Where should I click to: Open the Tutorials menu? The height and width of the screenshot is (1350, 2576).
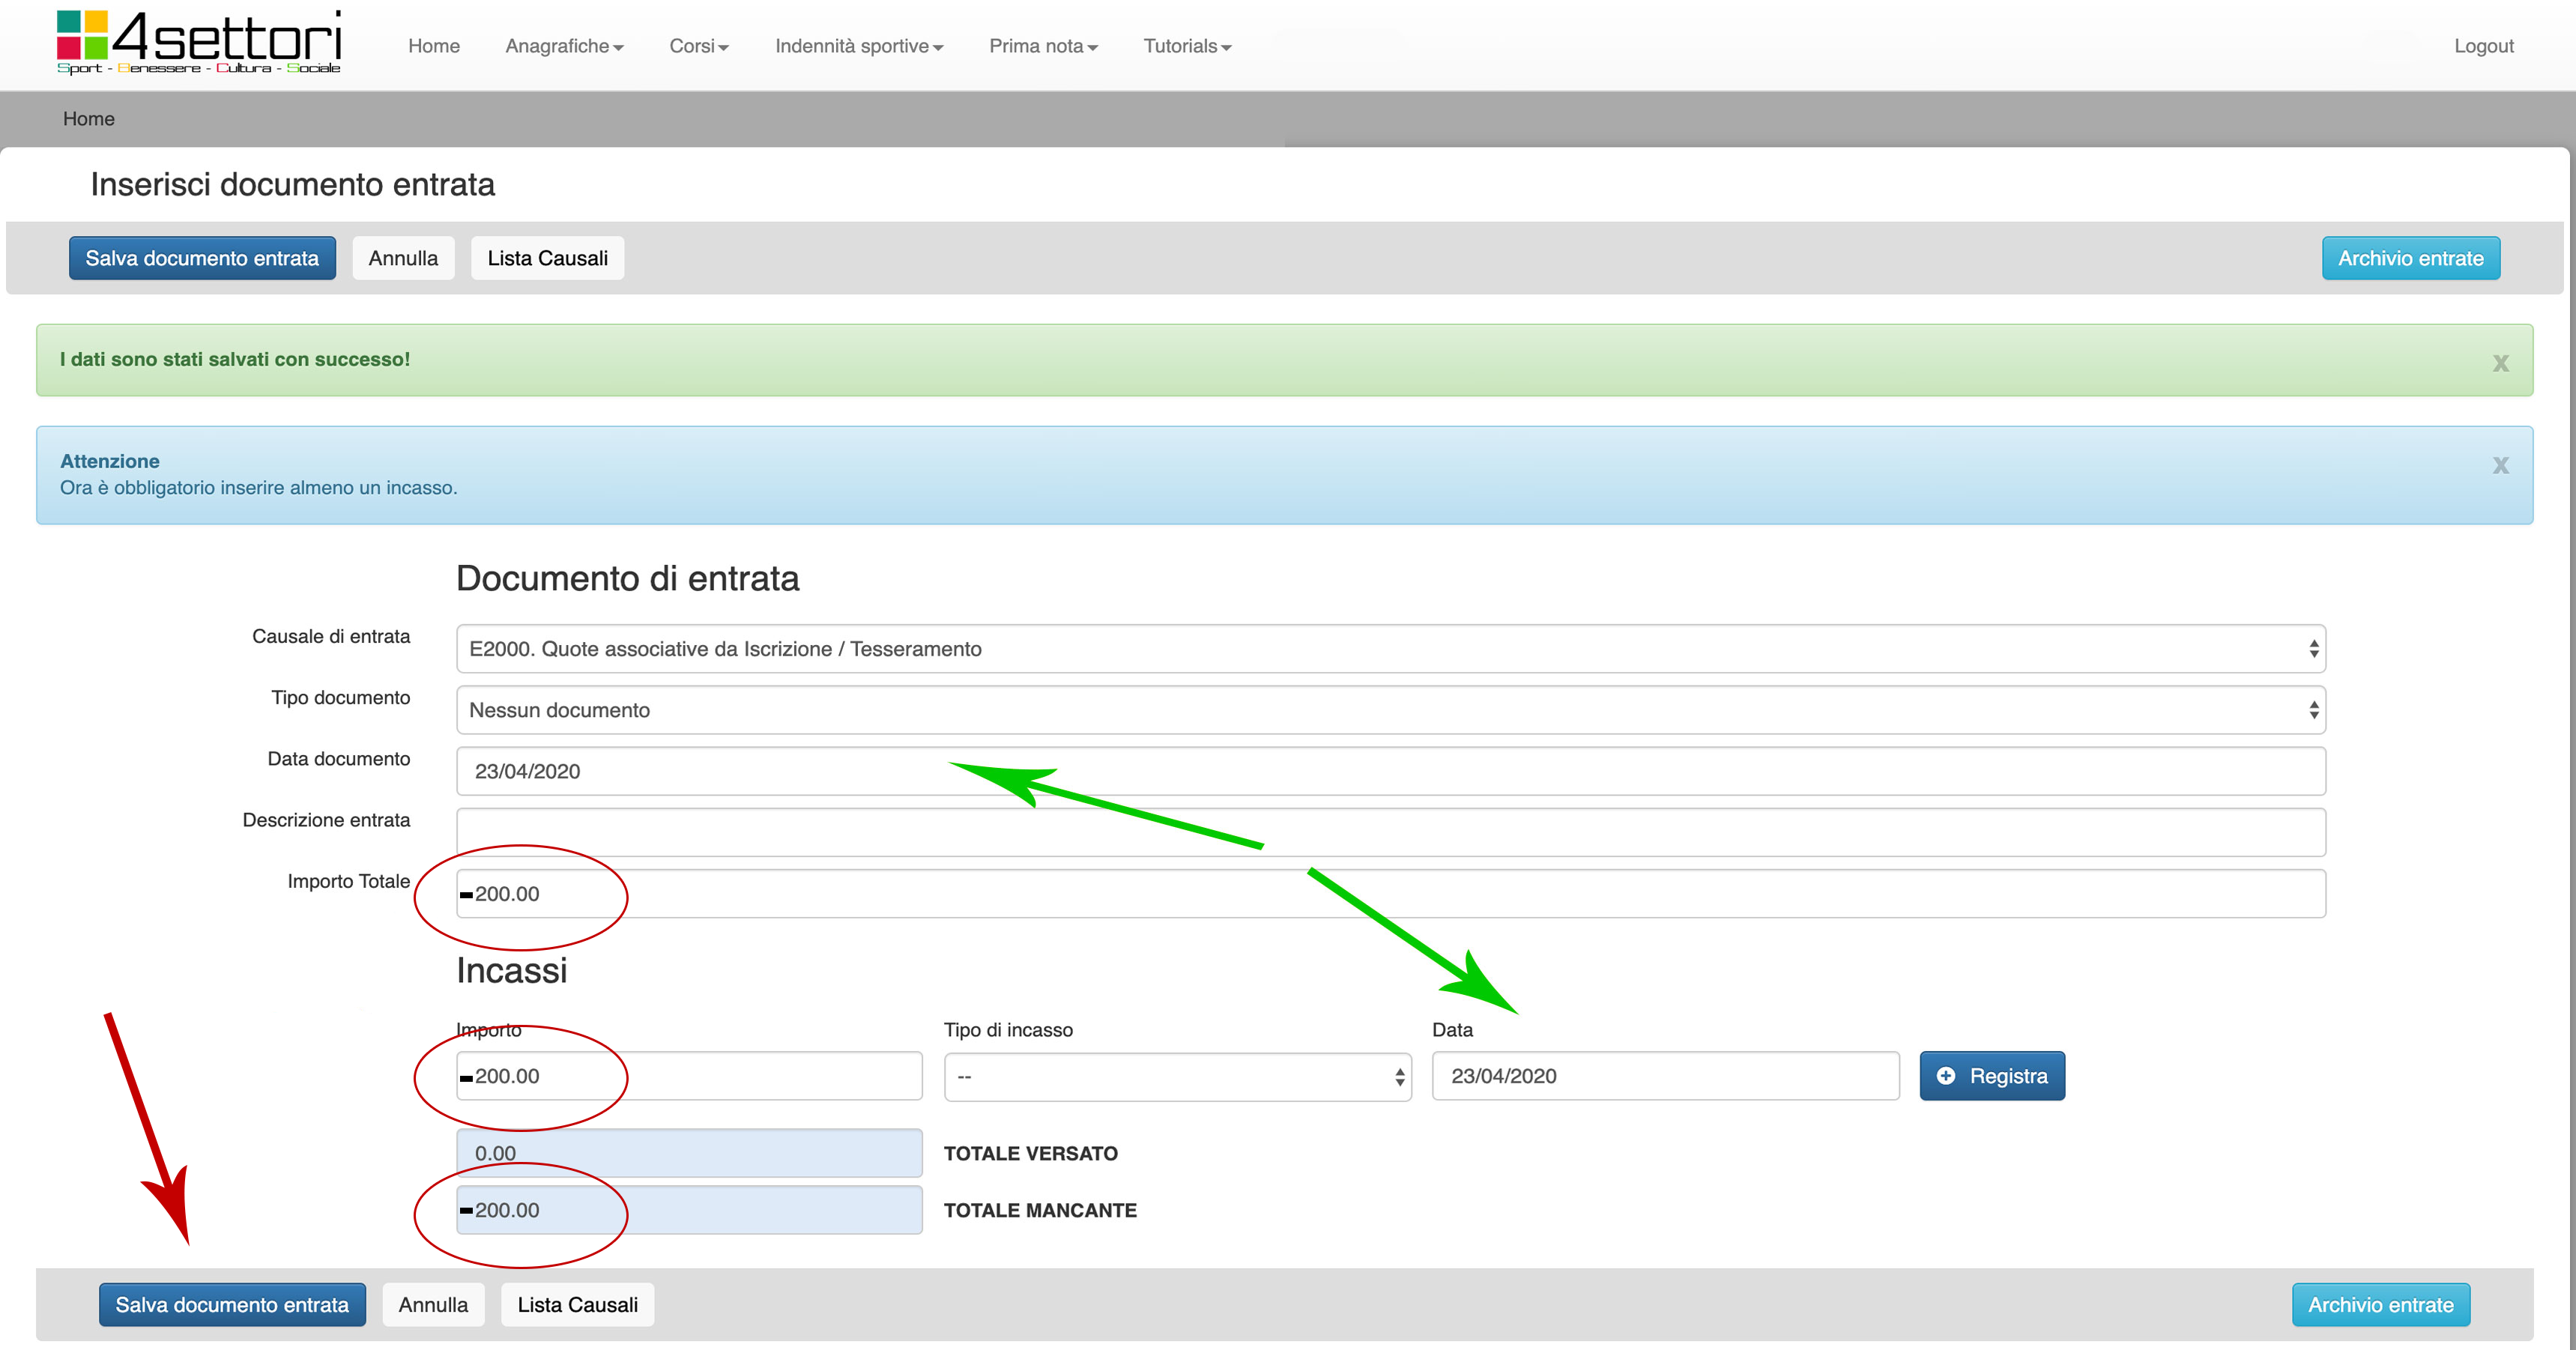(1186, 46)
